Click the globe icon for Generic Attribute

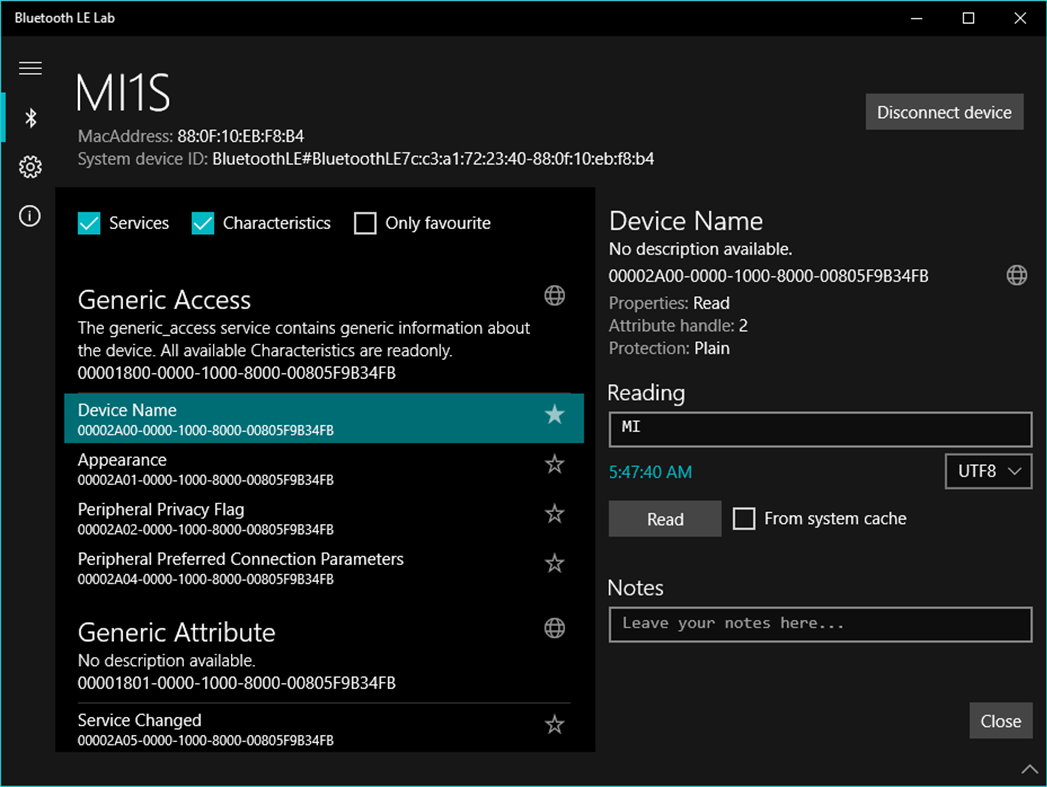tap(554, 628)
